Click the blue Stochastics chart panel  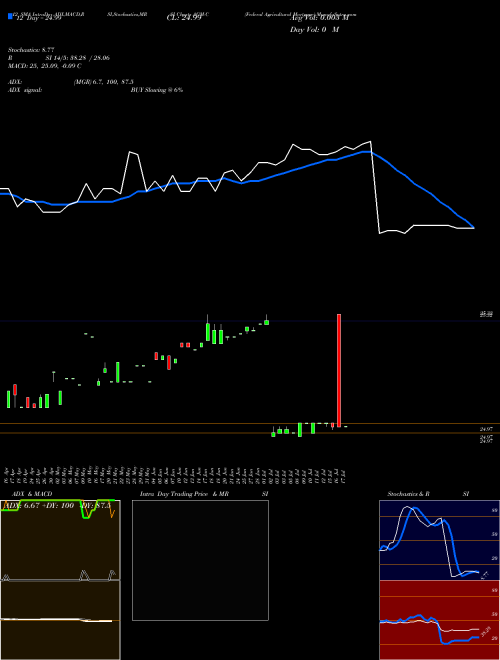pyautogui.click(x=439, y=540)
